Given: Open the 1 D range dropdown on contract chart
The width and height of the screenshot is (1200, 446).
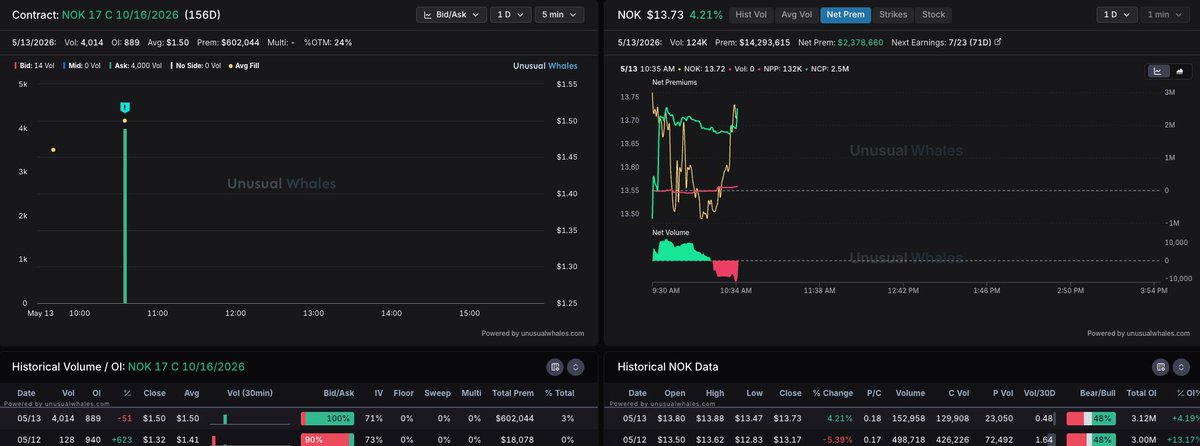Looking at the screenshot, I should click(x=510, y=15).
